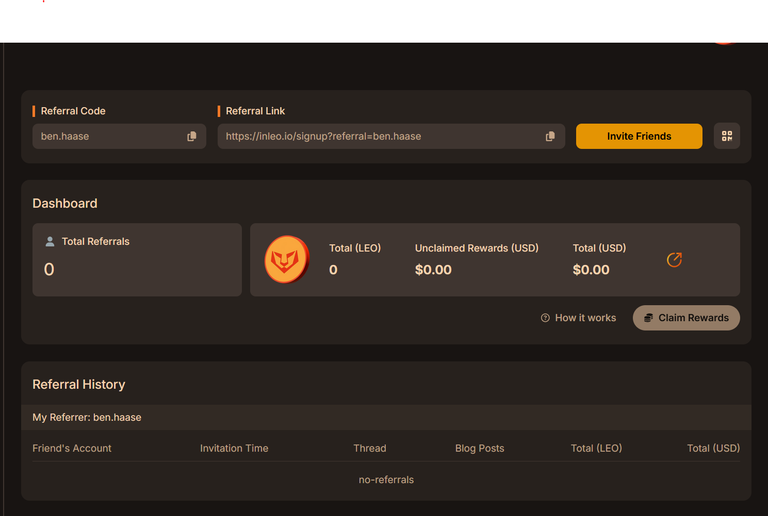
Task: Click the Referral History heading
Action: click(x=79, y=384)
